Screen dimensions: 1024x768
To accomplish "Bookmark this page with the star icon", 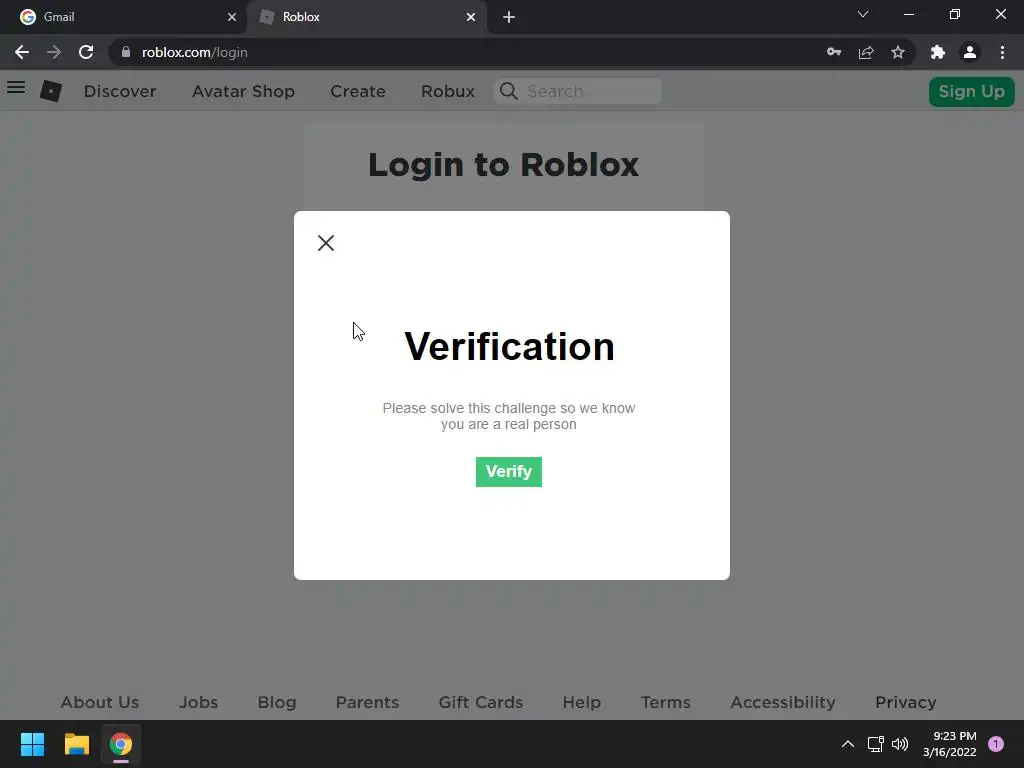I will coord(898,52).
